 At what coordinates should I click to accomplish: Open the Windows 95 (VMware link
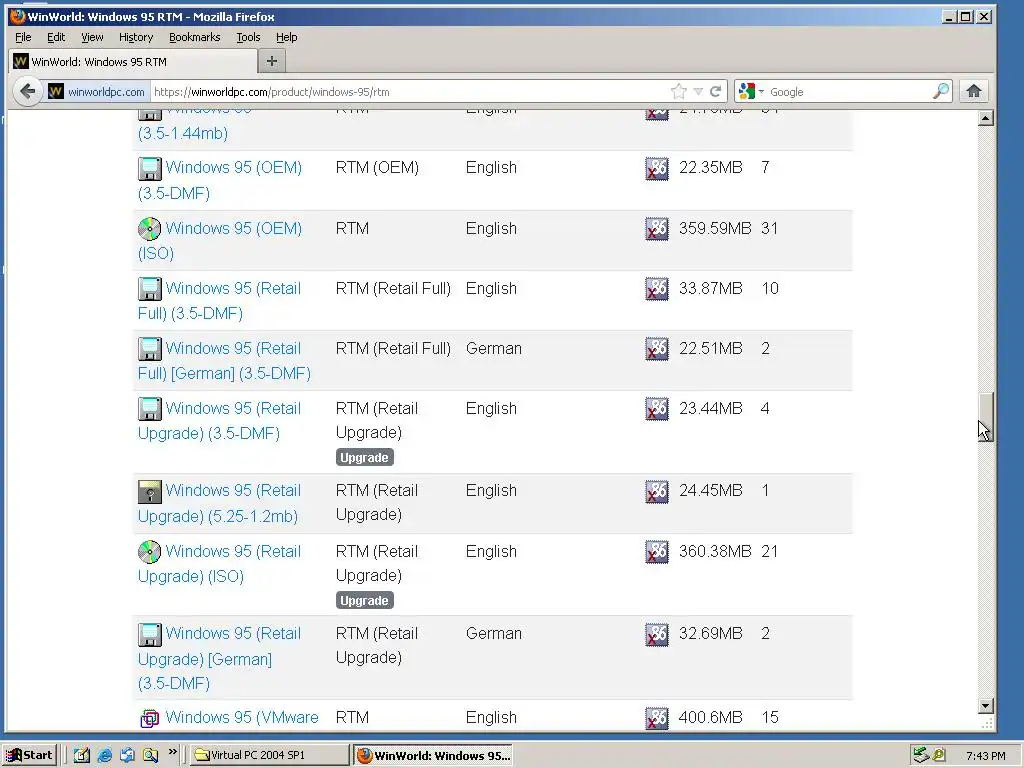242,717
